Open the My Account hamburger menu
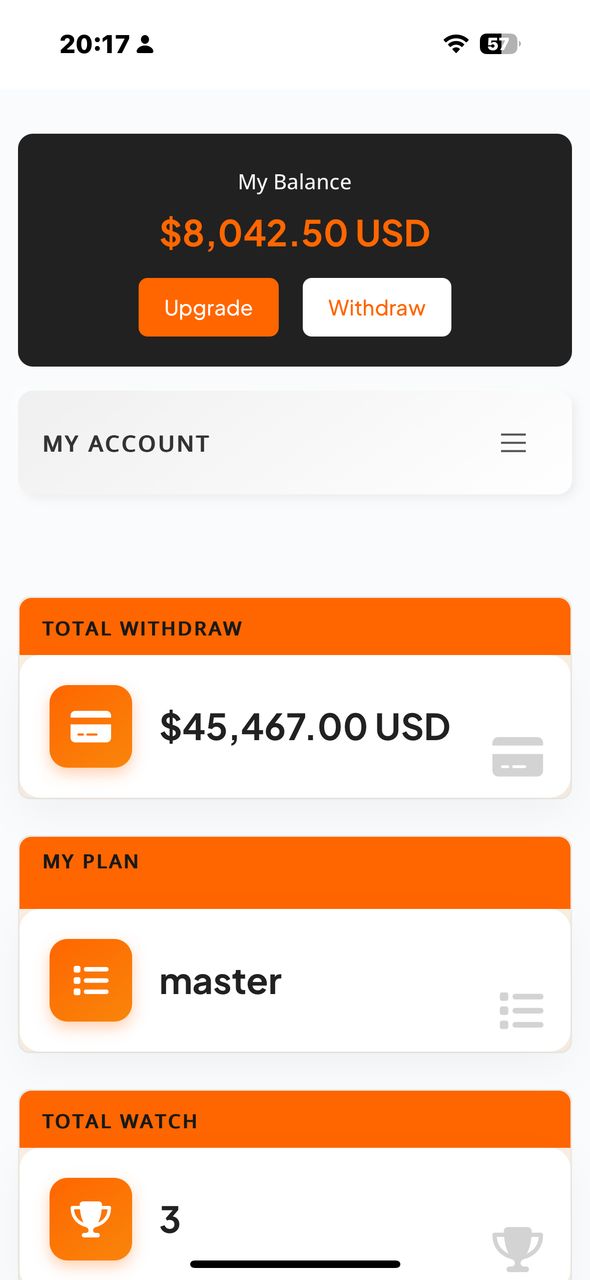This screenshot has width=590, height=1280. (513, 443)
